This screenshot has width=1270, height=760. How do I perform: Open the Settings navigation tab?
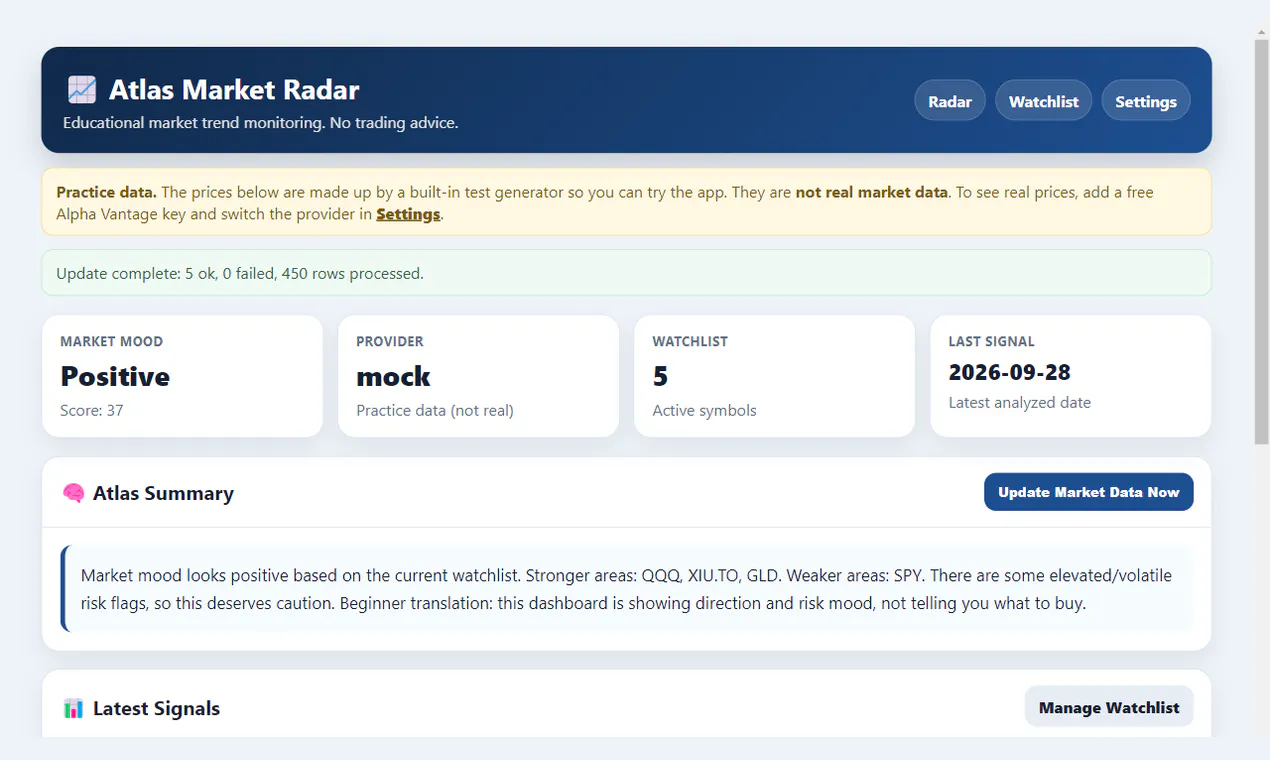point(1146,101)
